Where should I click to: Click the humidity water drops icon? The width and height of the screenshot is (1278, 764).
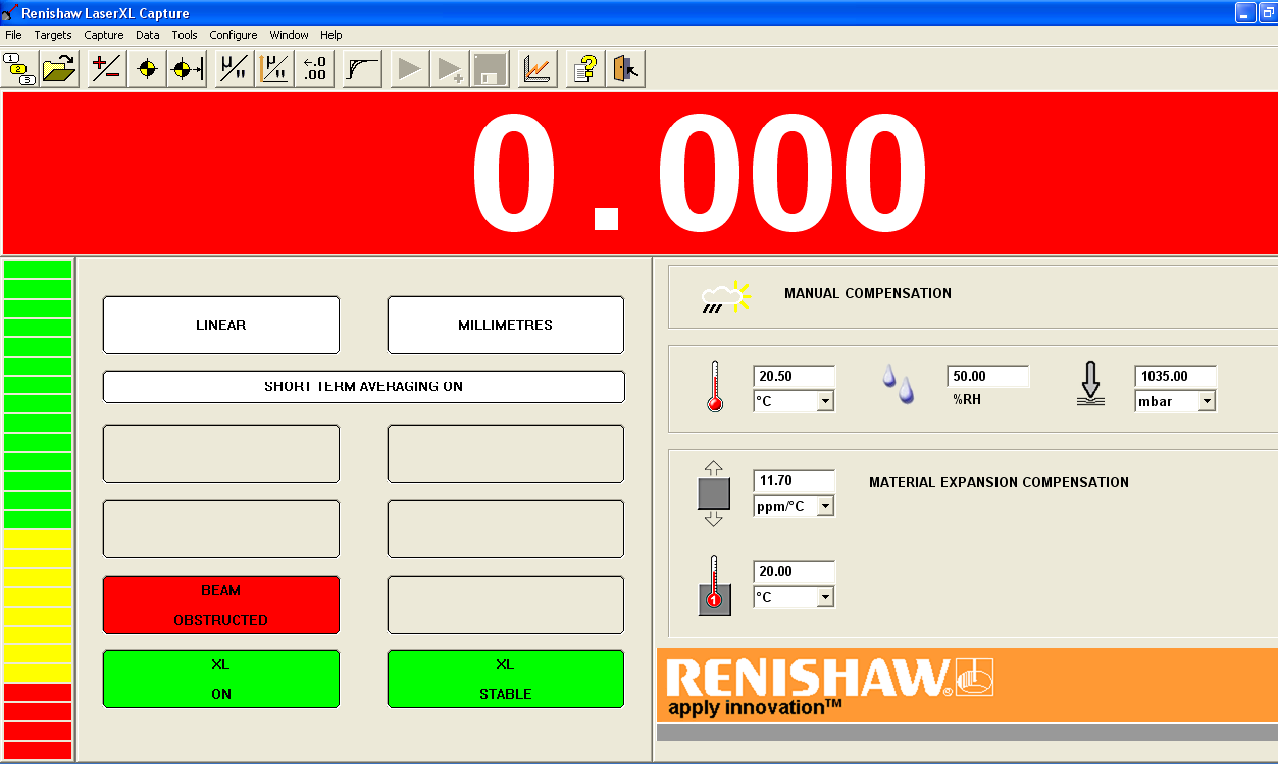click(x=898, y=384)
